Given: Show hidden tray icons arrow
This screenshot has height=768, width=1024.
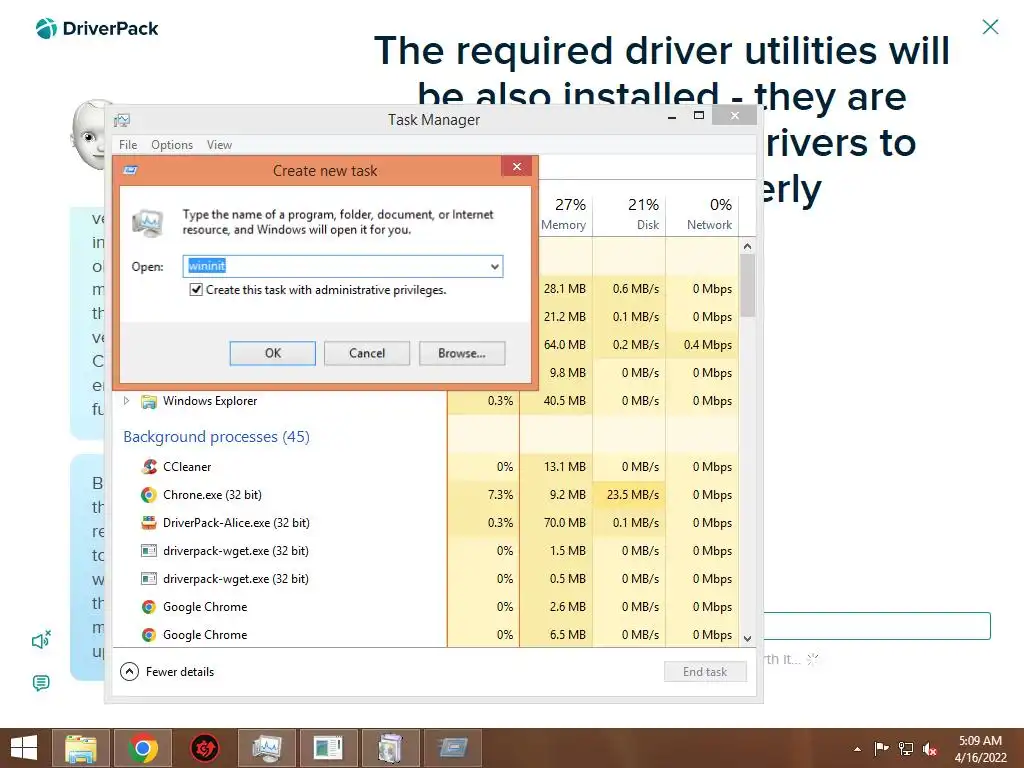Looking at the screenshot, I should tap(857, 749).
